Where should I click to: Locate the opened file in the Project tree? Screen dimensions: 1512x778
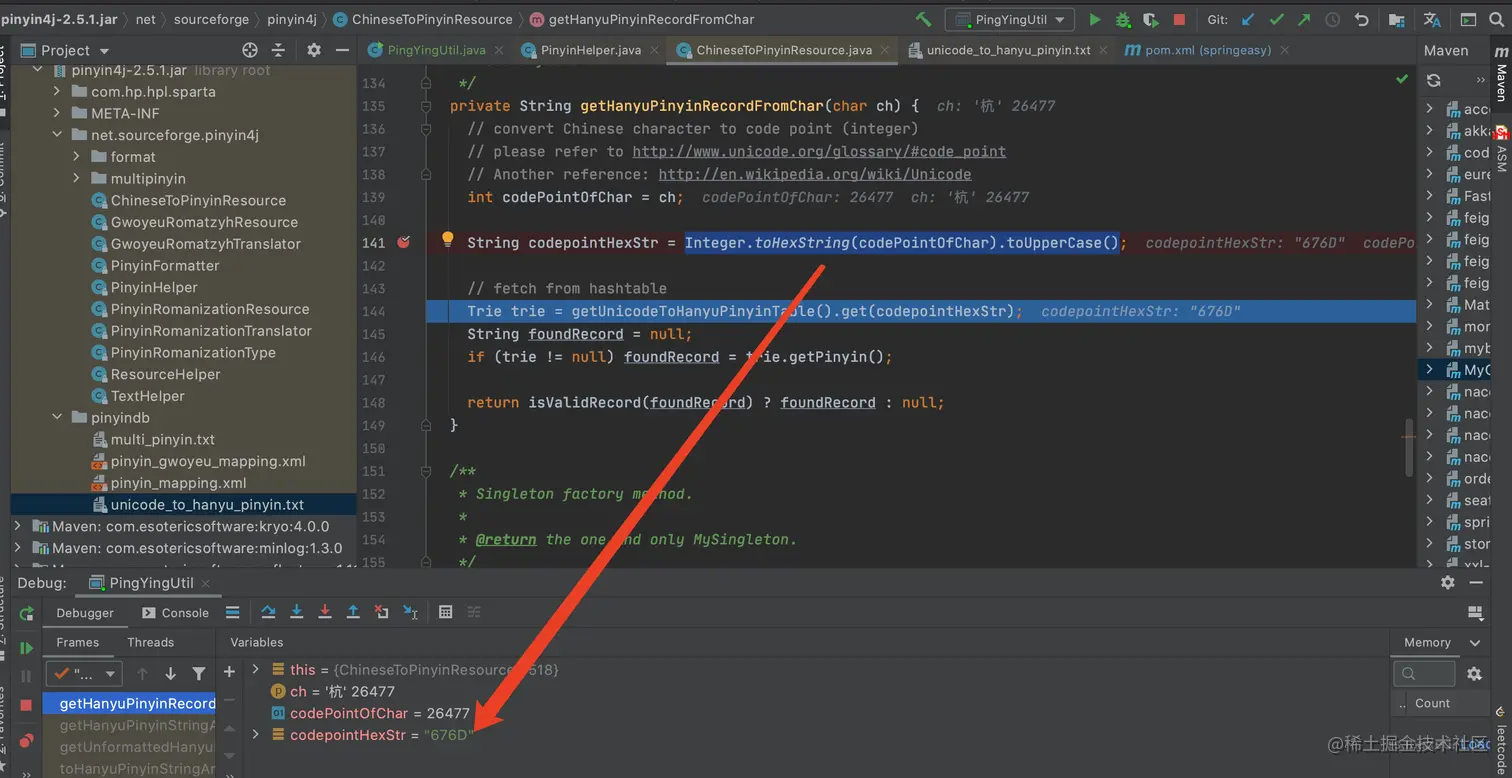(250, 50)
